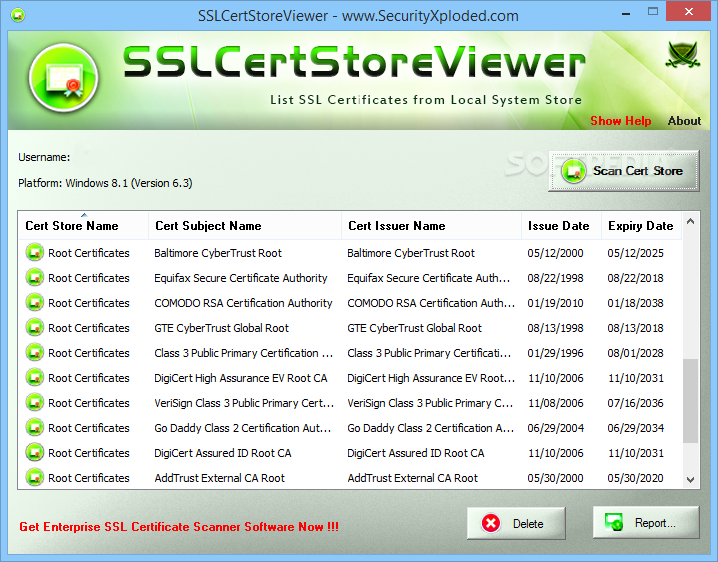
Task: Click expiry date 08/22/2018
Action: point(636,278)
